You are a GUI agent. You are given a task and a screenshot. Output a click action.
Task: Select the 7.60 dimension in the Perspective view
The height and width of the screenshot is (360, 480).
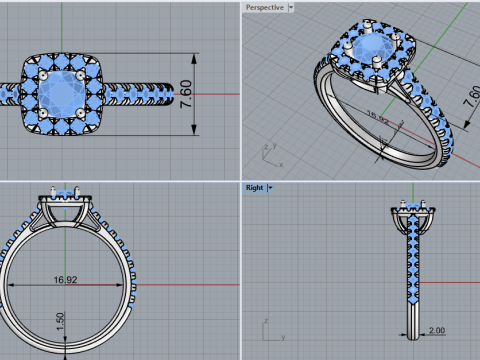[x=472, y=97]
